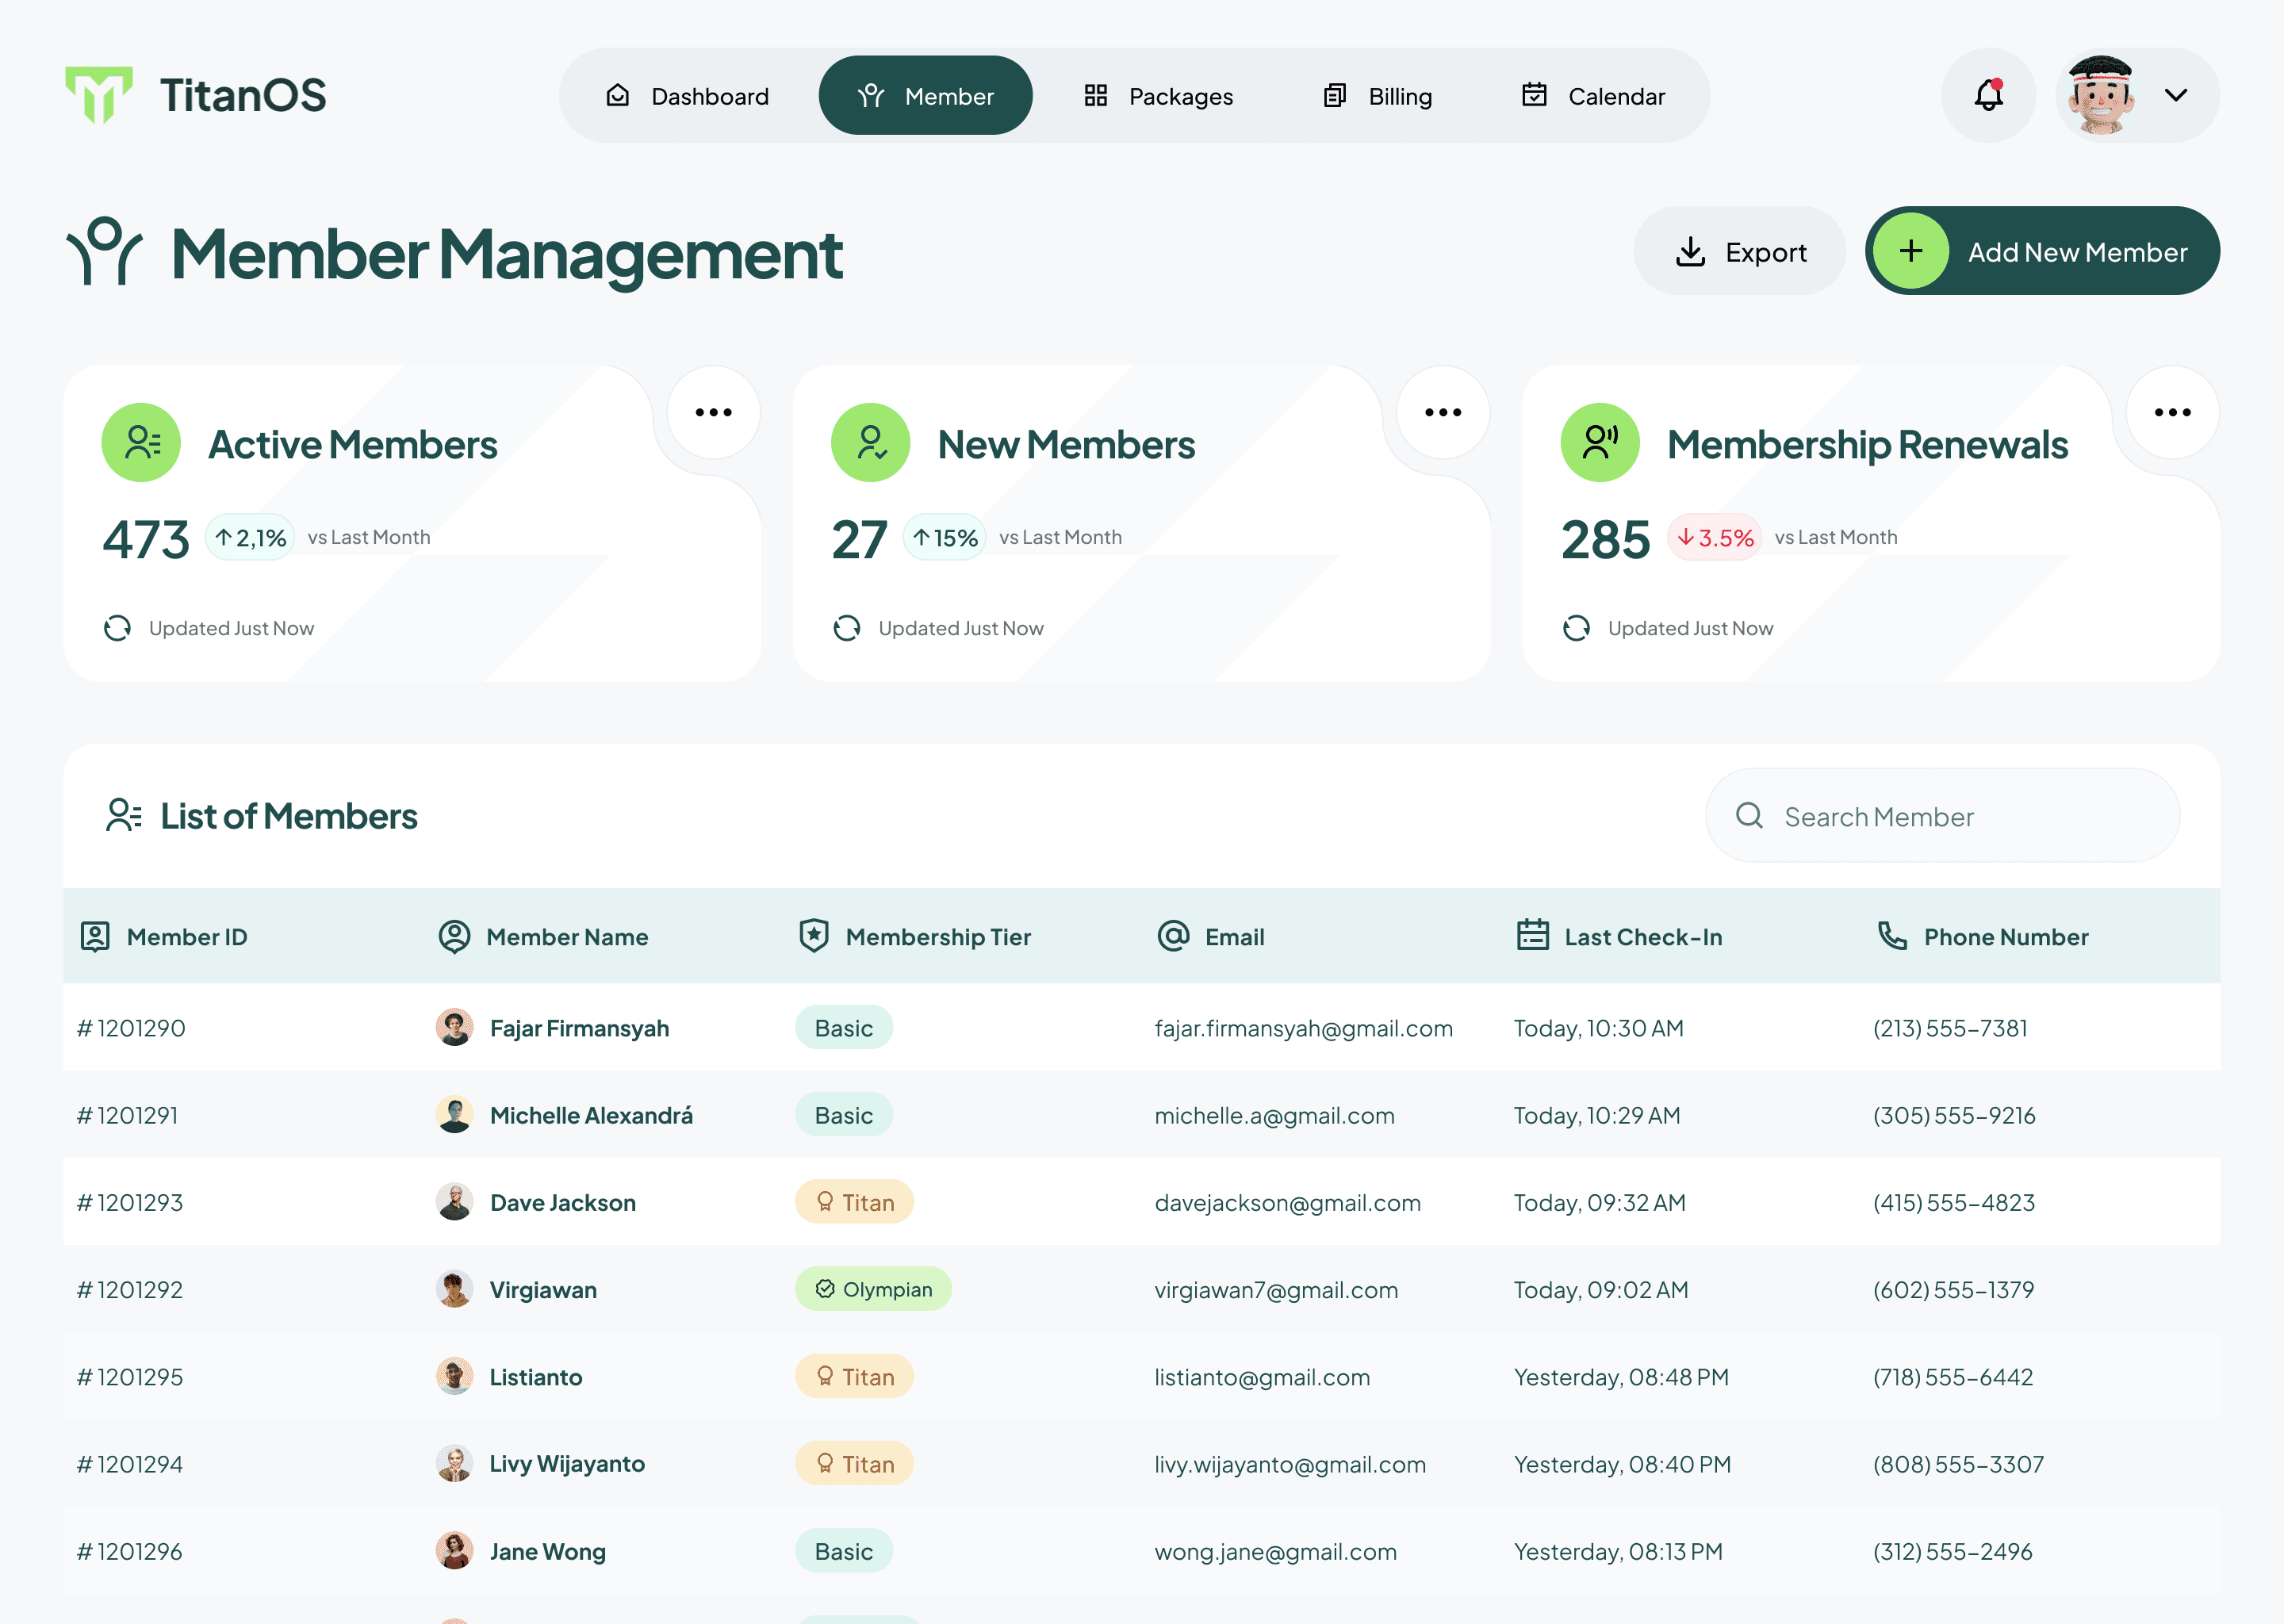This screenshot has height=1624, width=2284.
Task: Open New Members card options menu
Action: 1443,412
